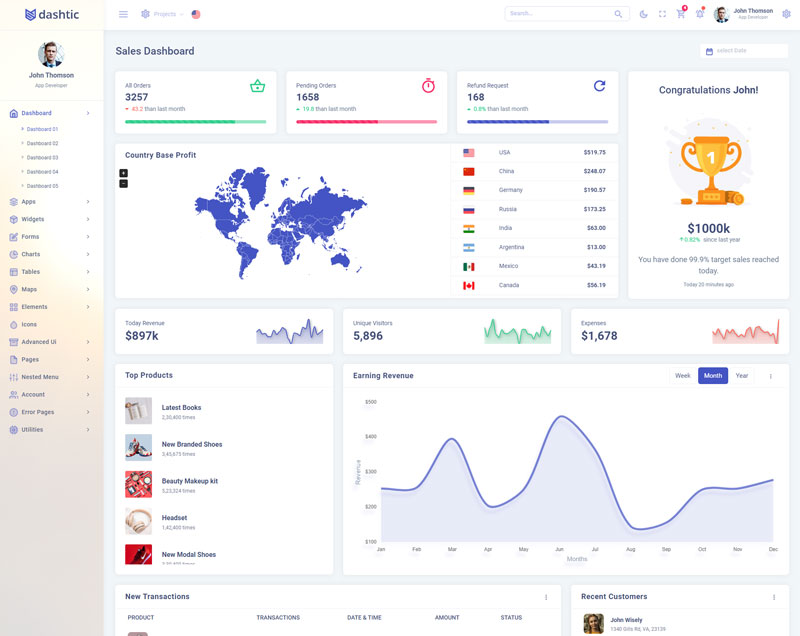Open the notifications bell

click(699, 14)
